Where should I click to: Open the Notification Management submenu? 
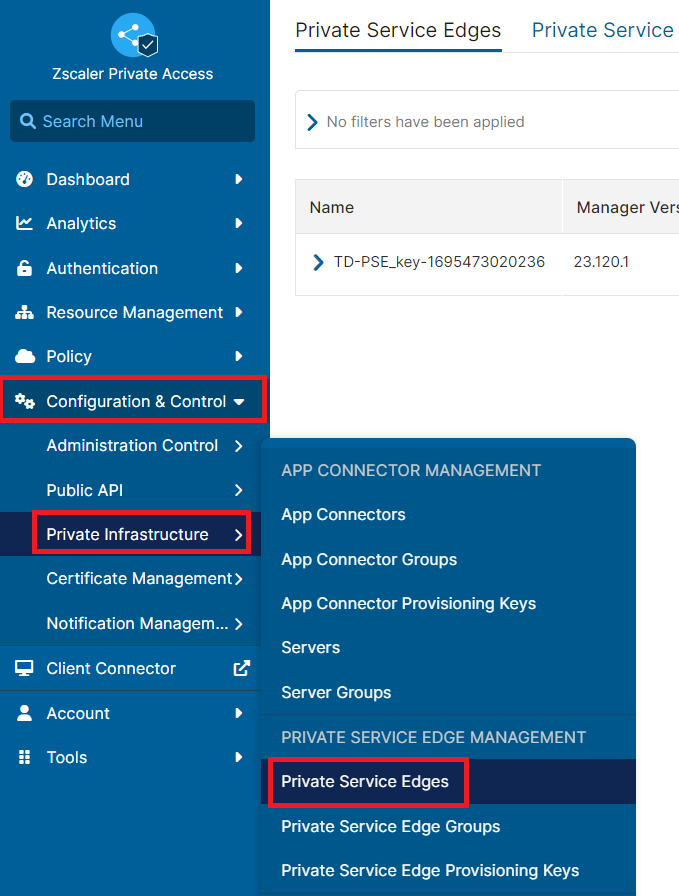[x=132, y=623]
